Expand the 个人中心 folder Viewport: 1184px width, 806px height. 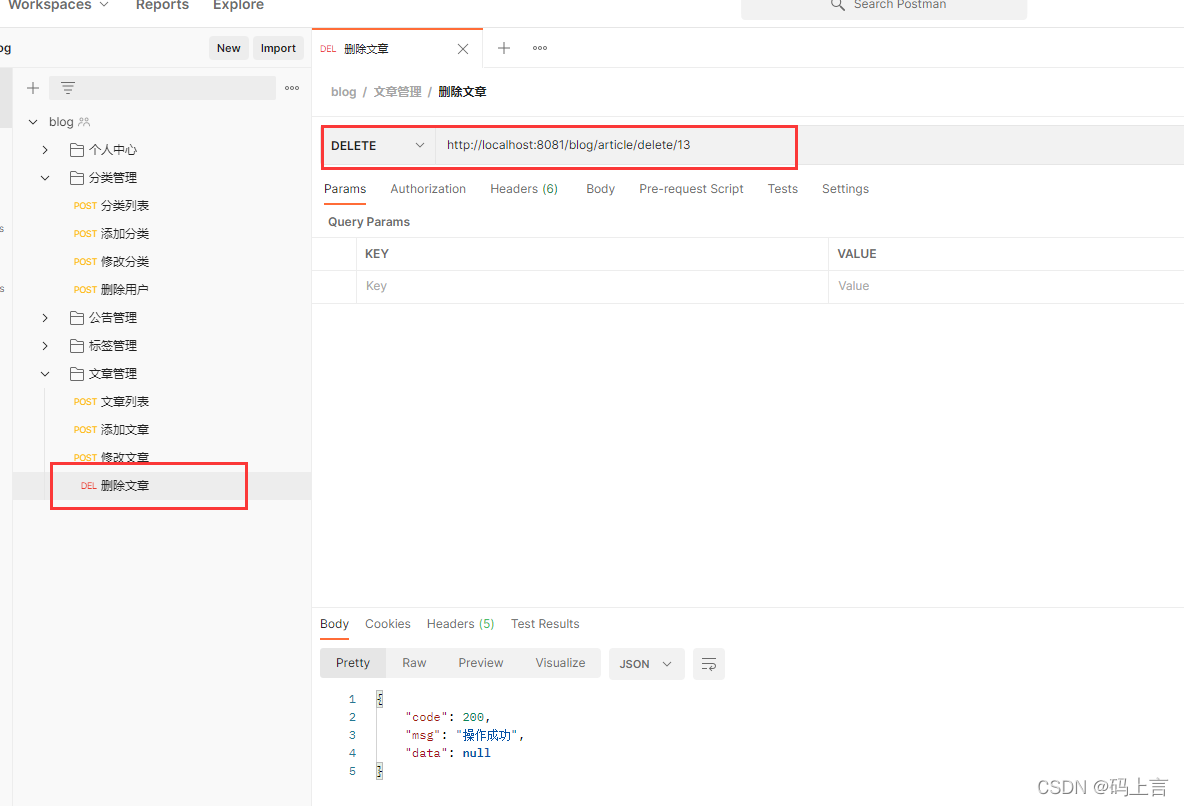[x=45, y=150]
